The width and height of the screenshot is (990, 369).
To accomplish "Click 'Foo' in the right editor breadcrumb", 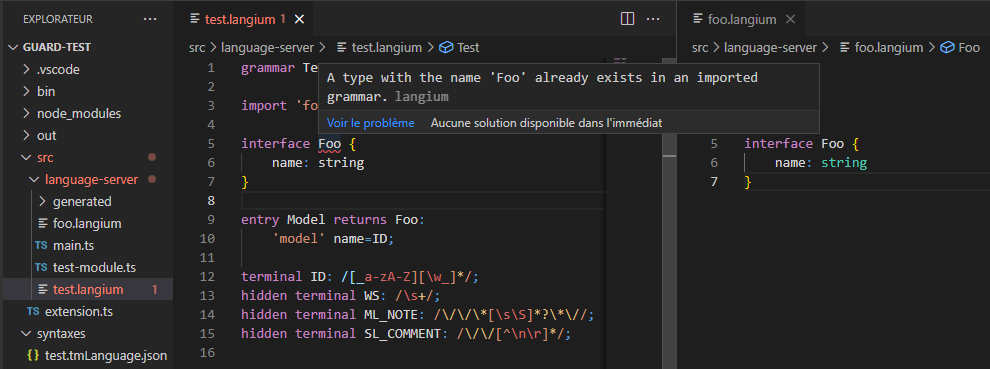I will pos(969,47).
